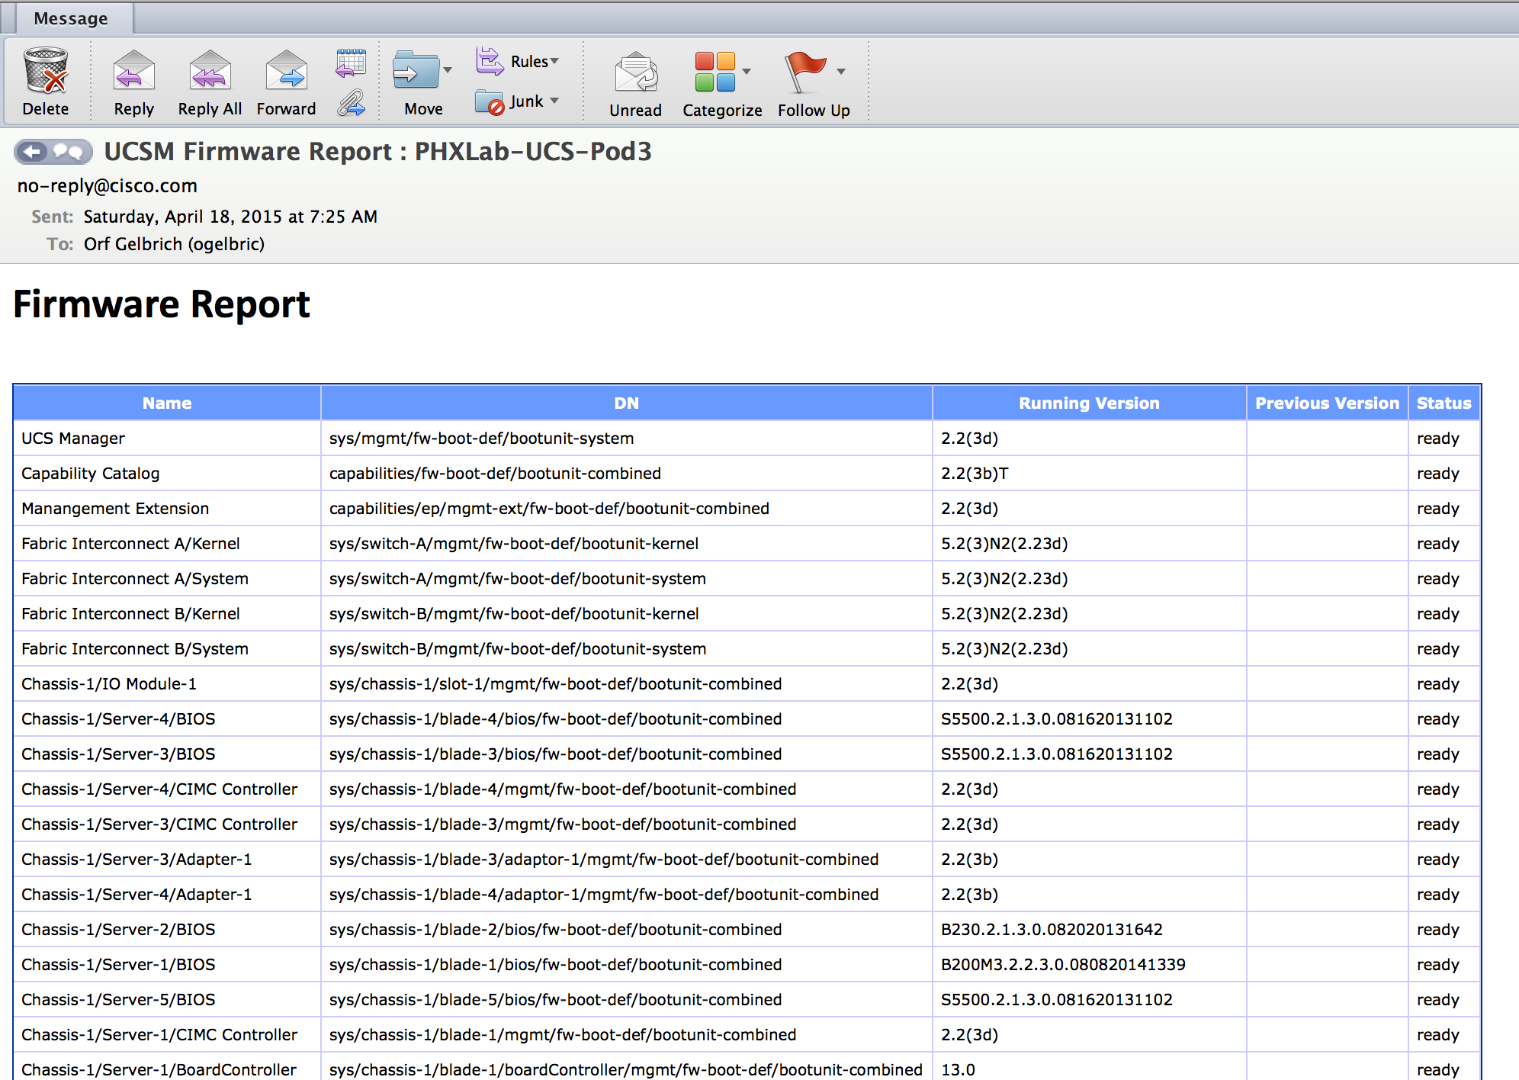Click the back arrow conversation icon

(32, 151)
